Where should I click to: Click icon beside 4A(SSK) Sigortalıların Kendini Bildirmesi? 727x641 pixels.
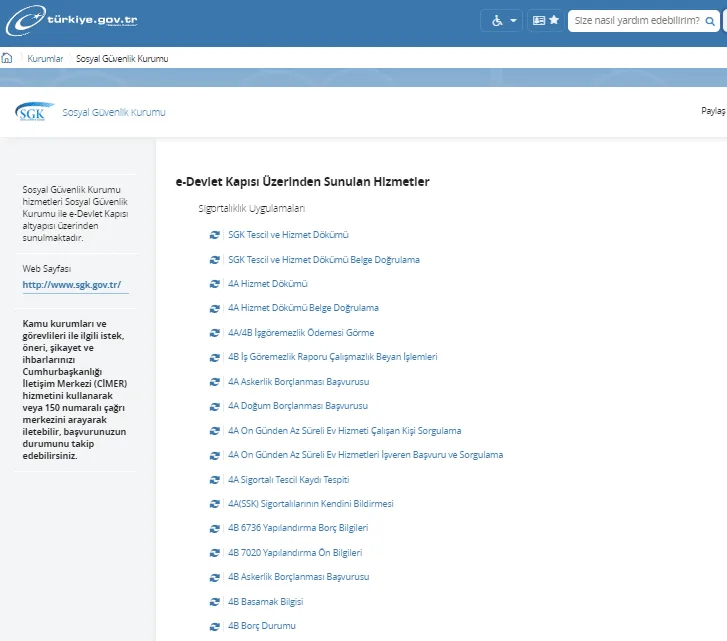pos(215,504)
